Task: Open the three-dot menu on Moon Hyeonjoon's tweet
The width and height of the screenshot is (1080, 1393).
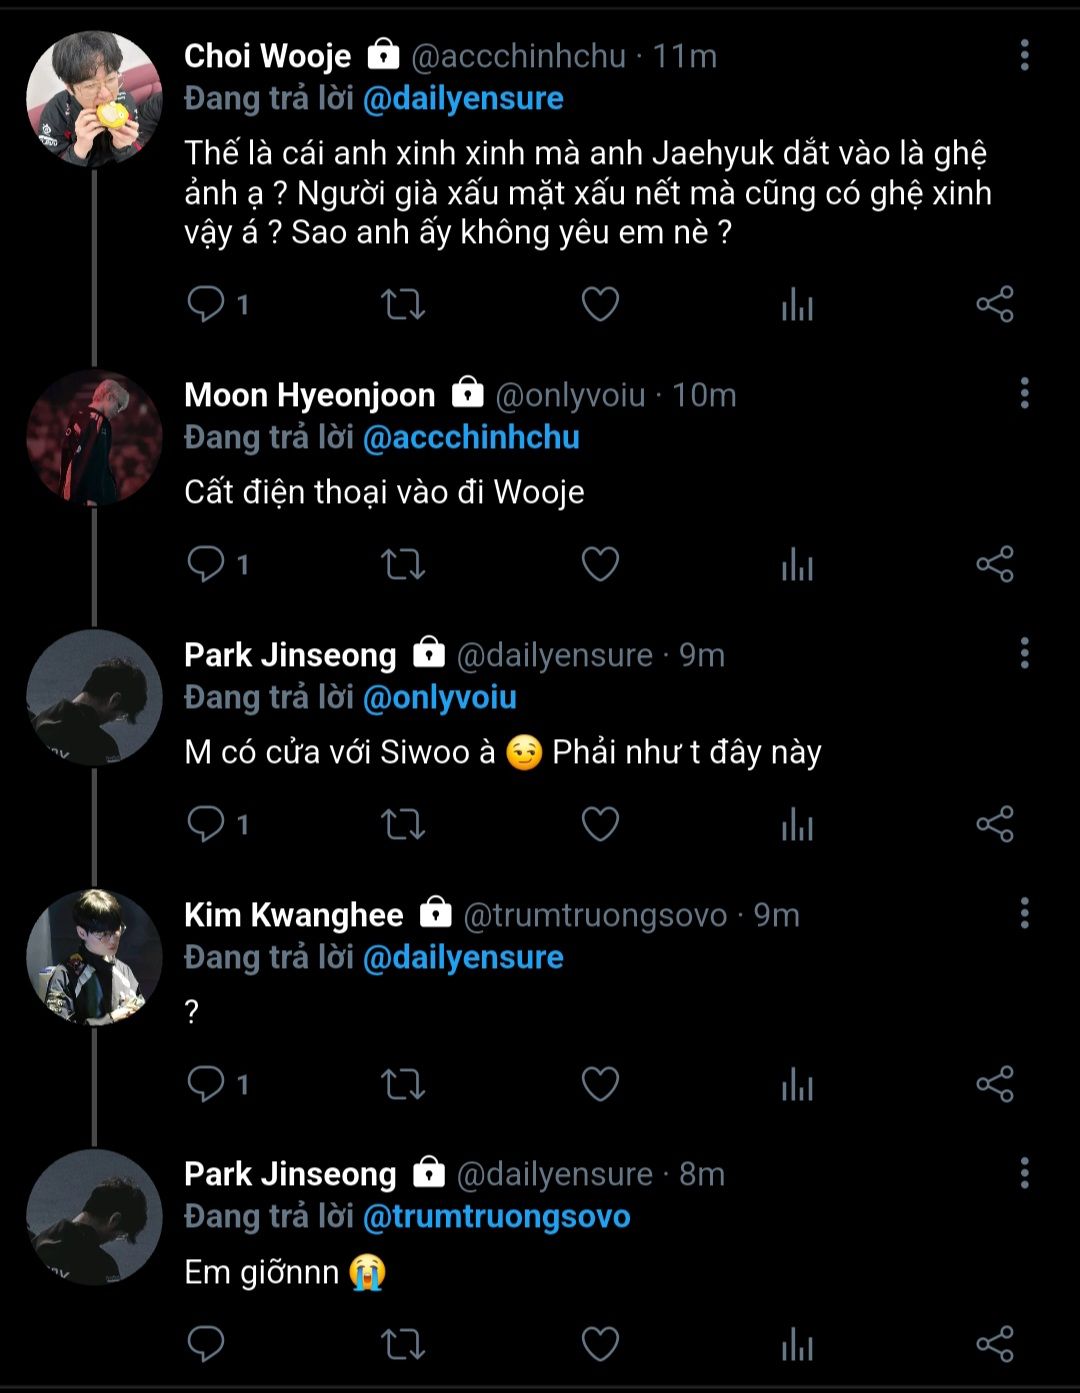Action: click(x=1024, y=394)
